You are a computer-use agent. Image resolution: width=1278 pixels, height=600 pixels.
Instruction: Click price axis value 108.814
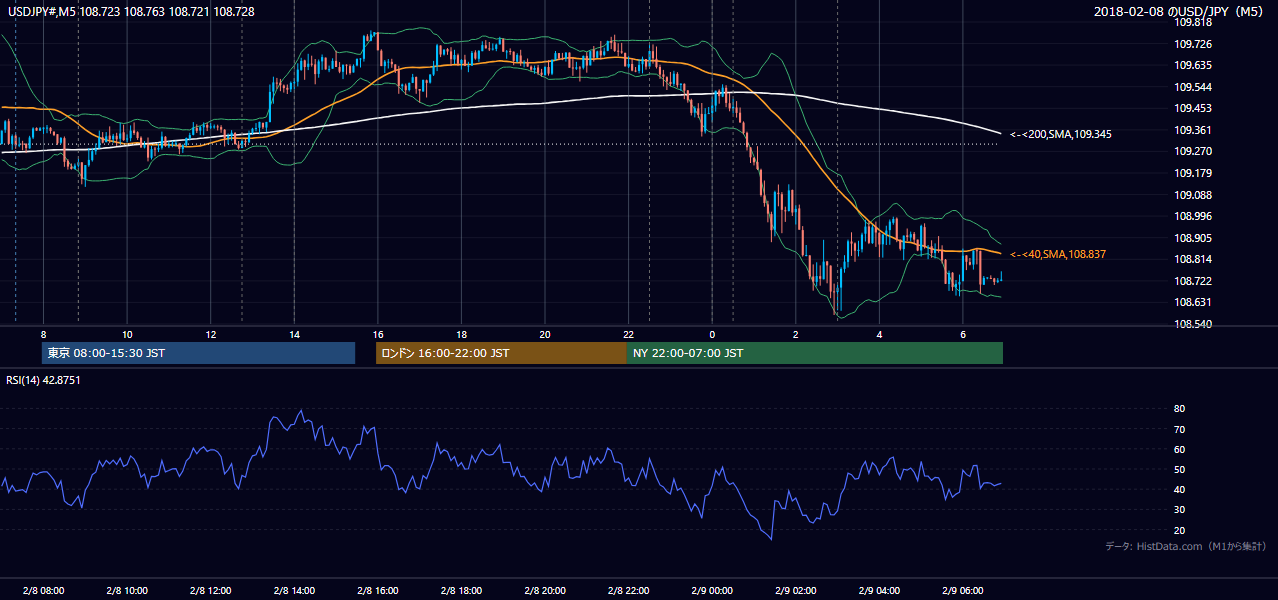coord(1193,260)
